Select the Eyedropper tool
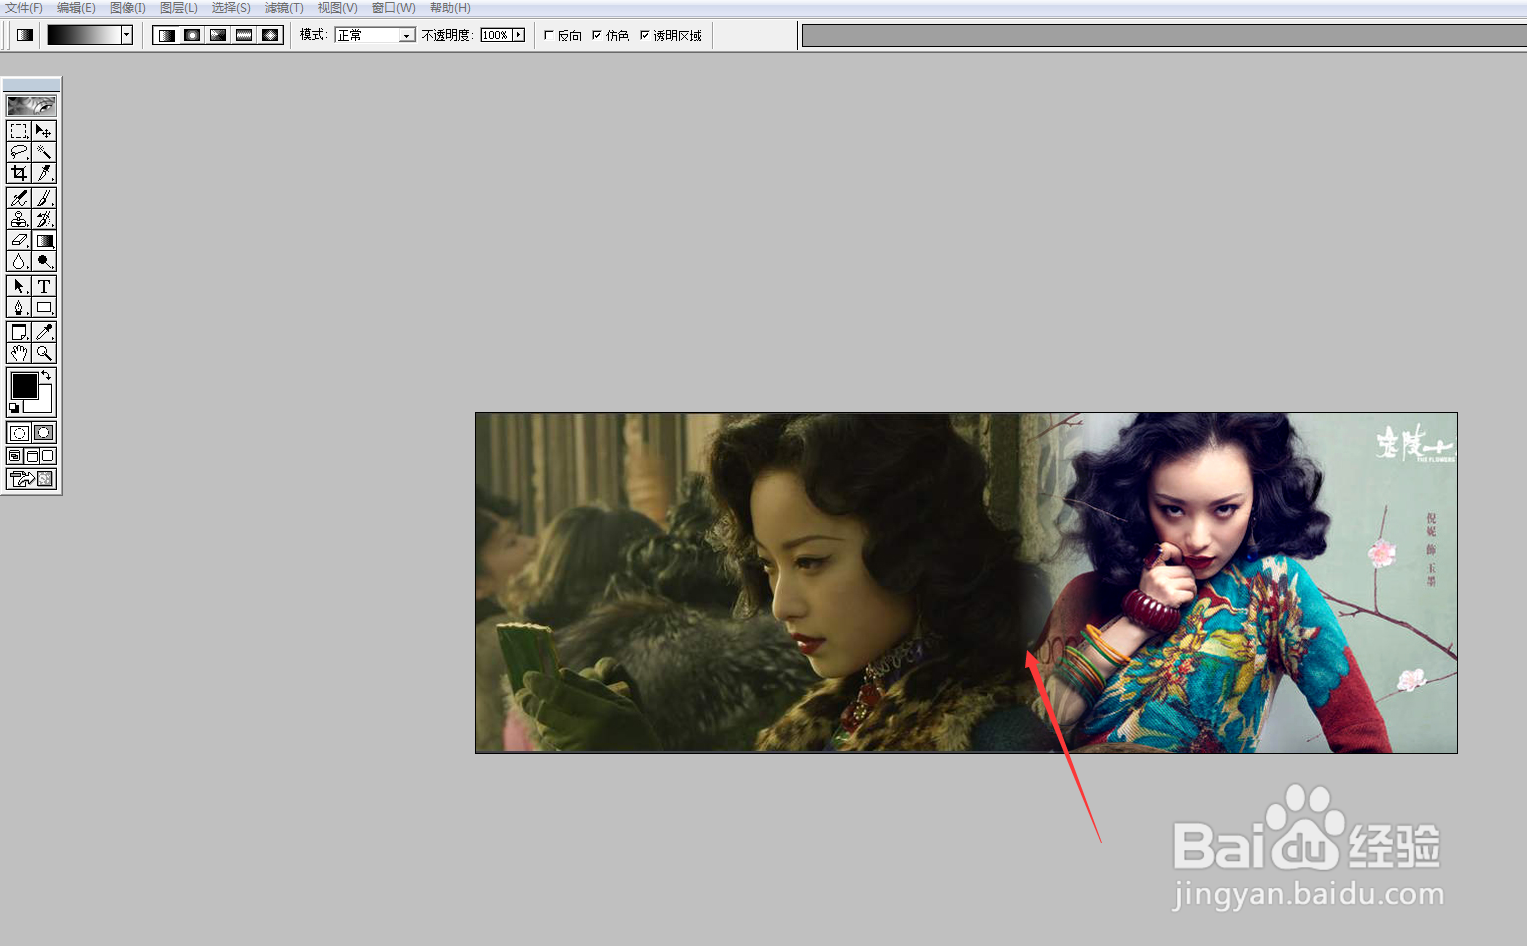The height and width of the screenshot is (946, 1527). tap(44, 332)
